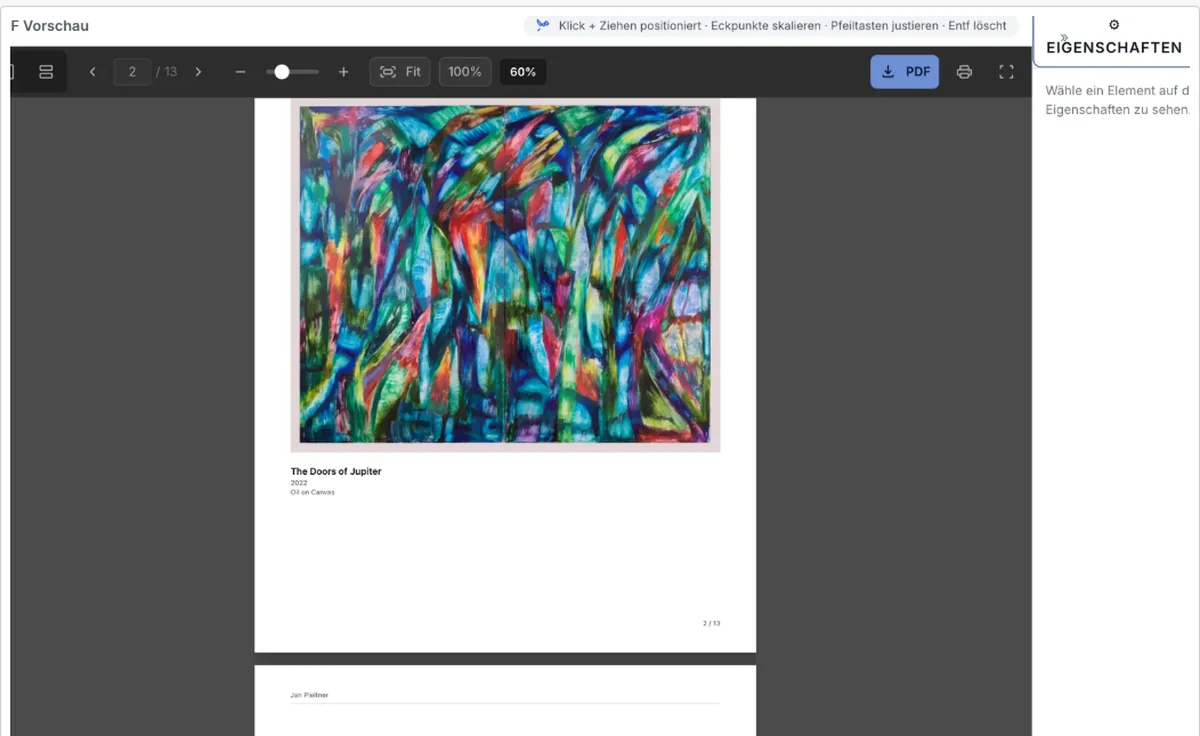The image size is (1200, 736).
Task: Go to the next page arrow
Action: 198,72
